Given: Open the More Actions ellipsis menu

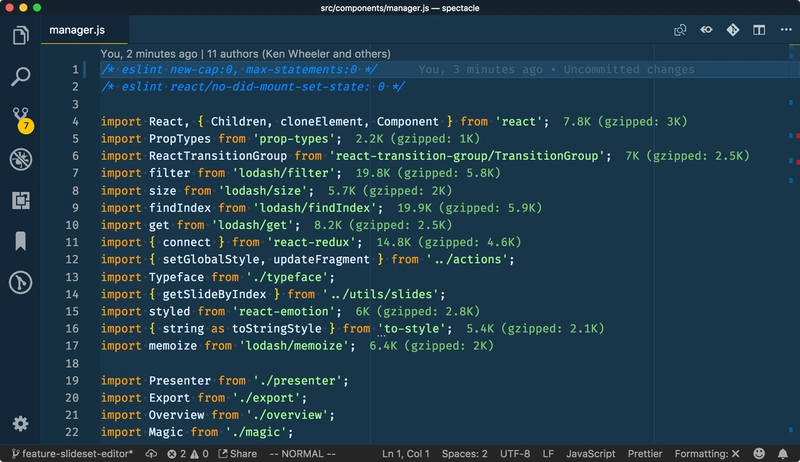Looking at the screenshot, I should point(786,30).
